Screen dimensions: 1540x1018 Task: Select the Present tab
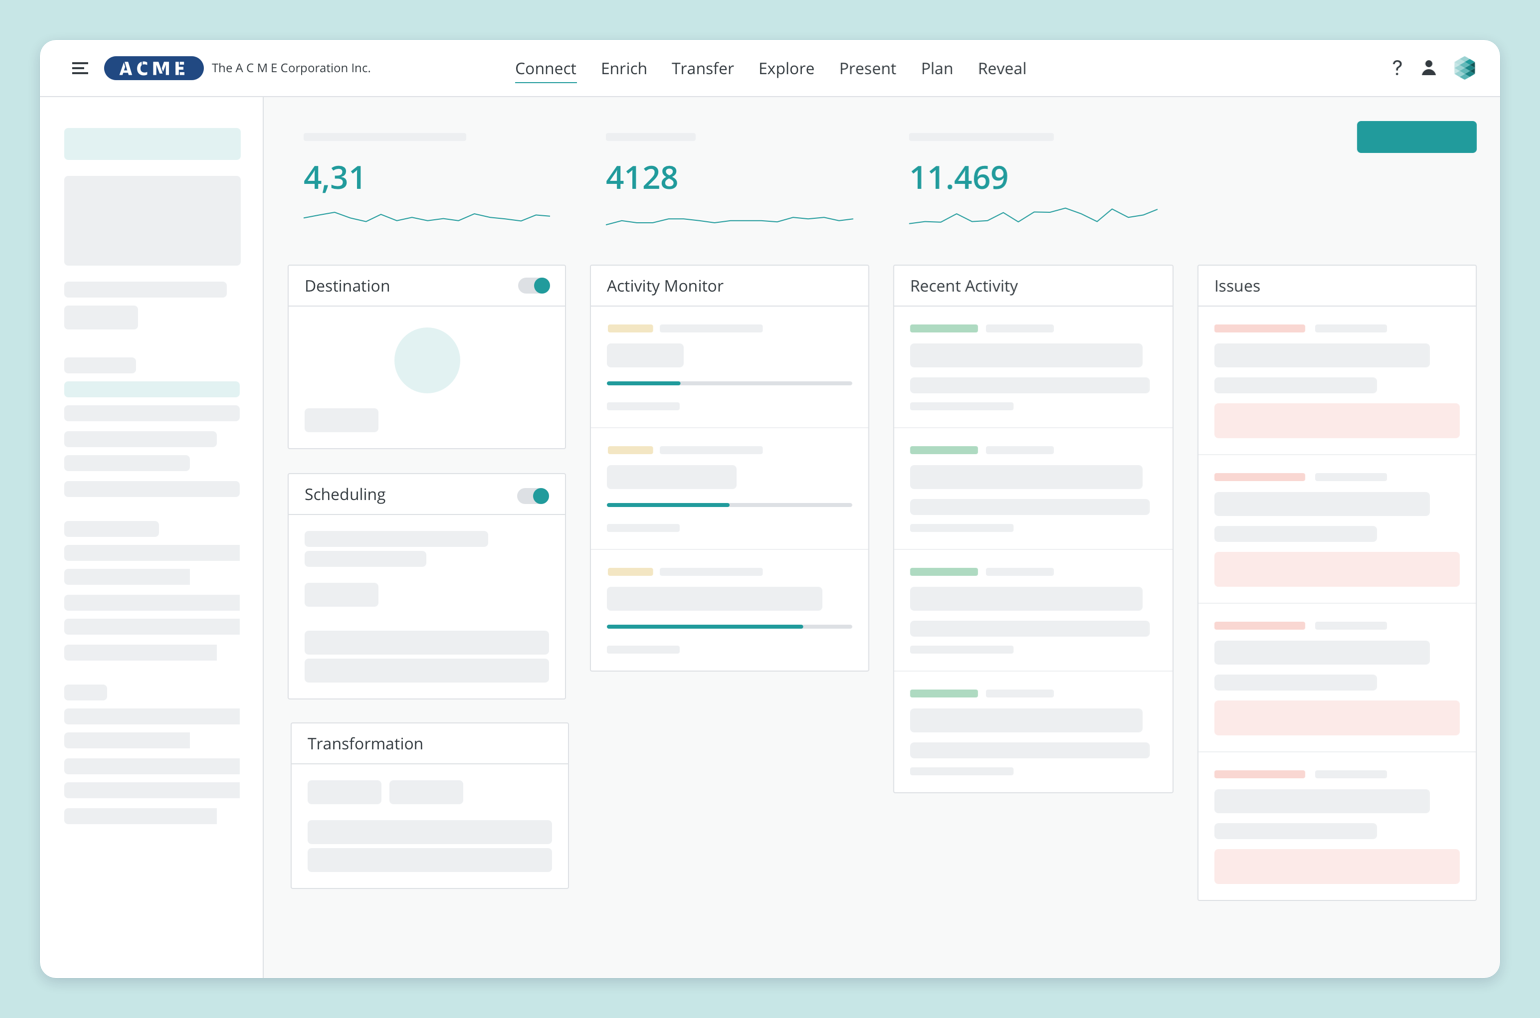coord(867,68)
